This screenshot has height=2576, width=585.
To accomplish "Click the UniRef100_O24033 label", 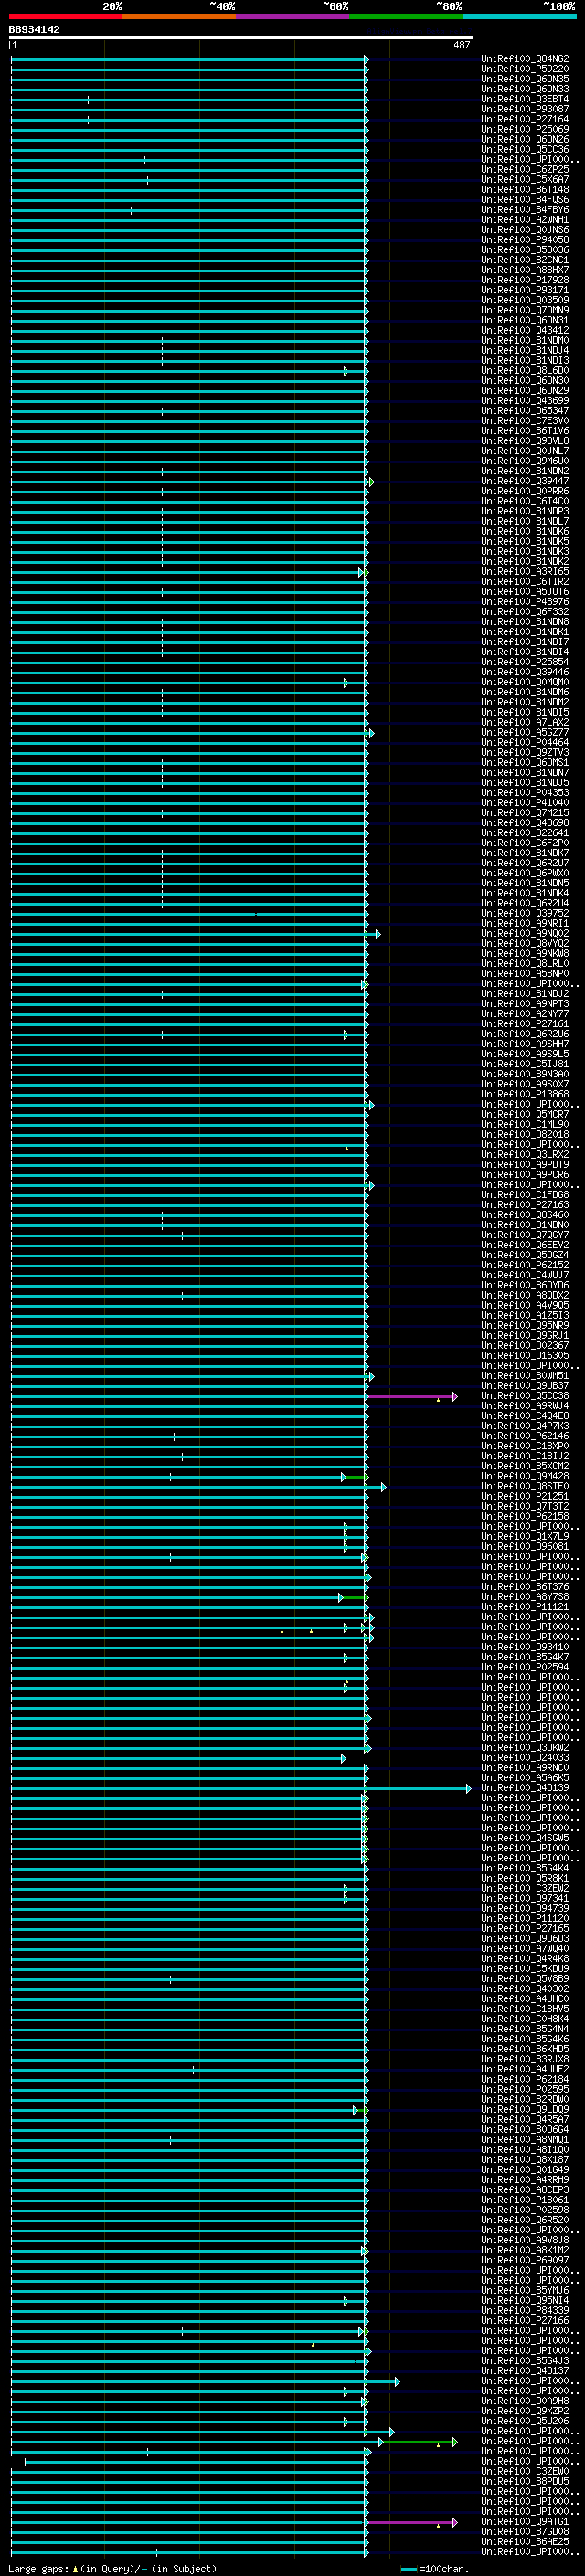I will point(525,1758).
